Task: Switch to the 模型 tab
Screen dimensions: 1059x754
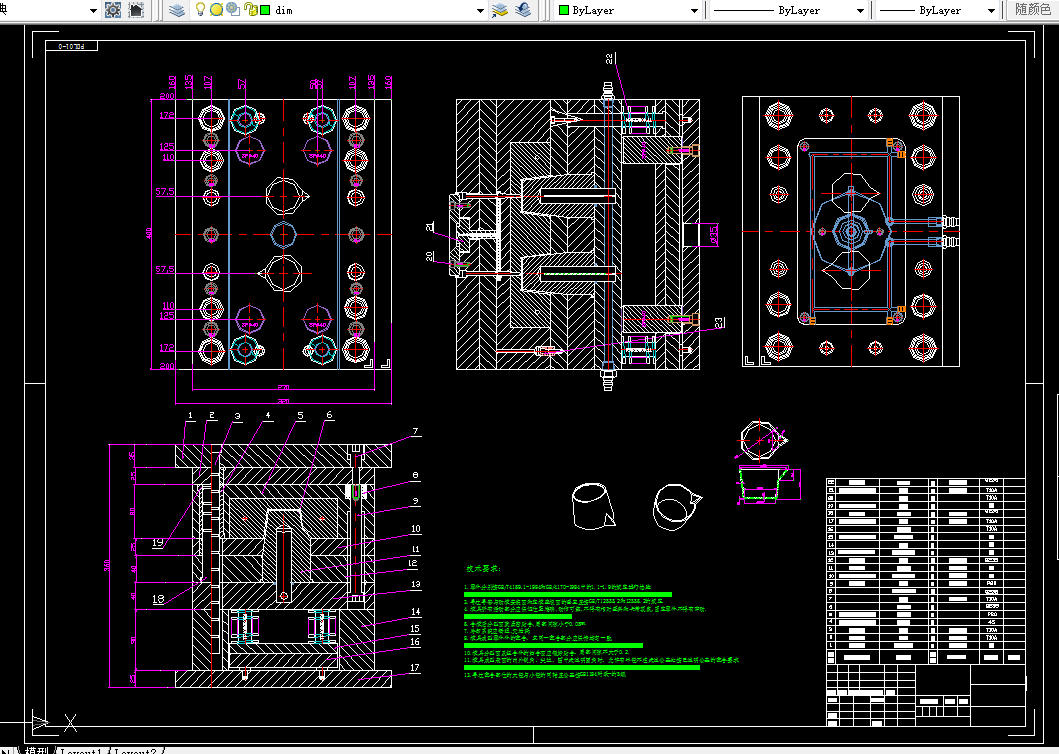Action: point(37,750)
